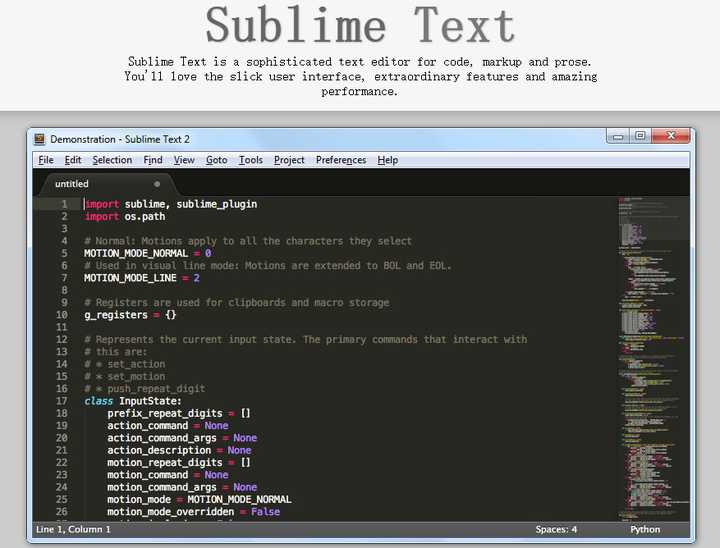Open the View menu
720x548 pixels.
[184, 160]
